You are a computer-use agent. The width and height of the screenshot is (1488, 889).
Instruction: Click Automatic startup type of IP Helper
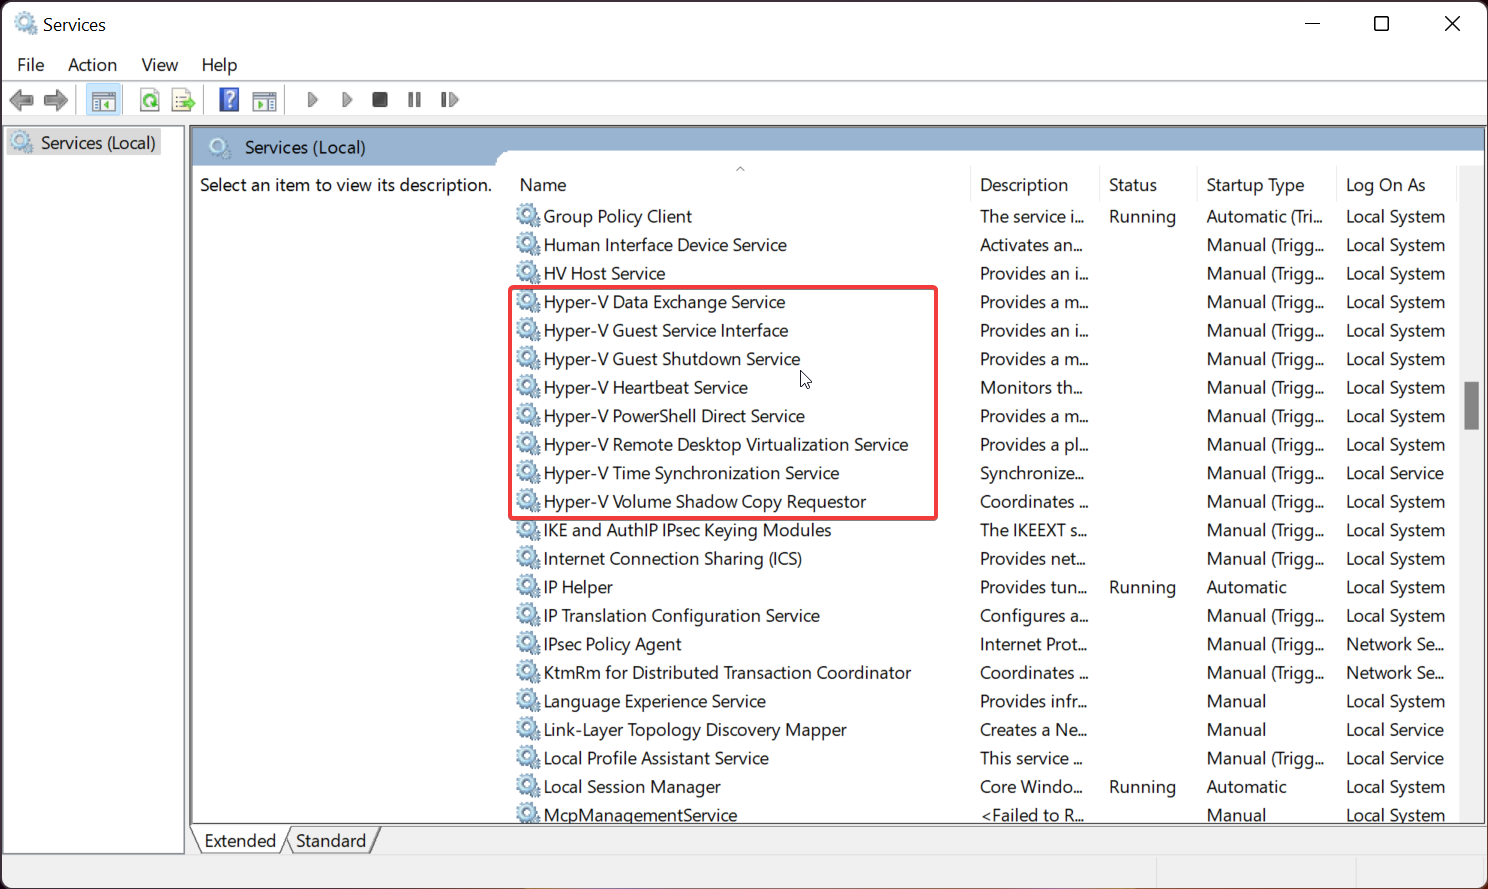coord(1246,588)
